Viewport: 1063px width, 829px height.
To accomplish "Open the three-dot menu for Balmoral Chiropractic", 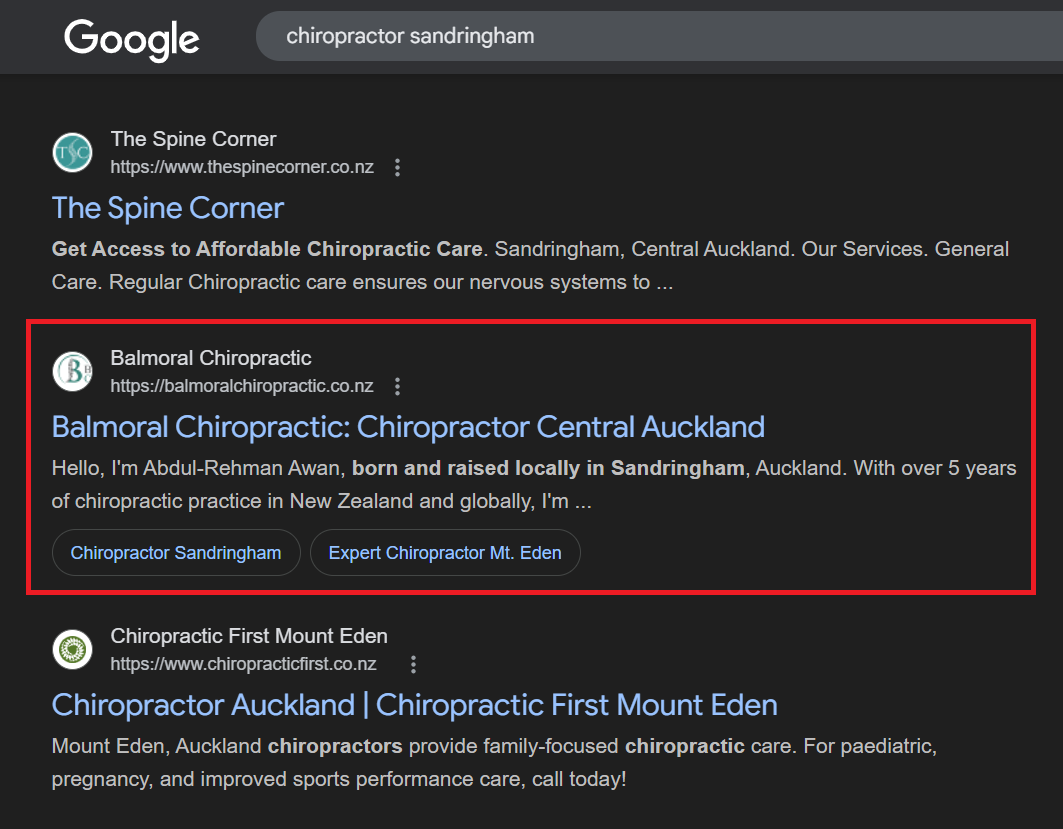I will point(397,386).
